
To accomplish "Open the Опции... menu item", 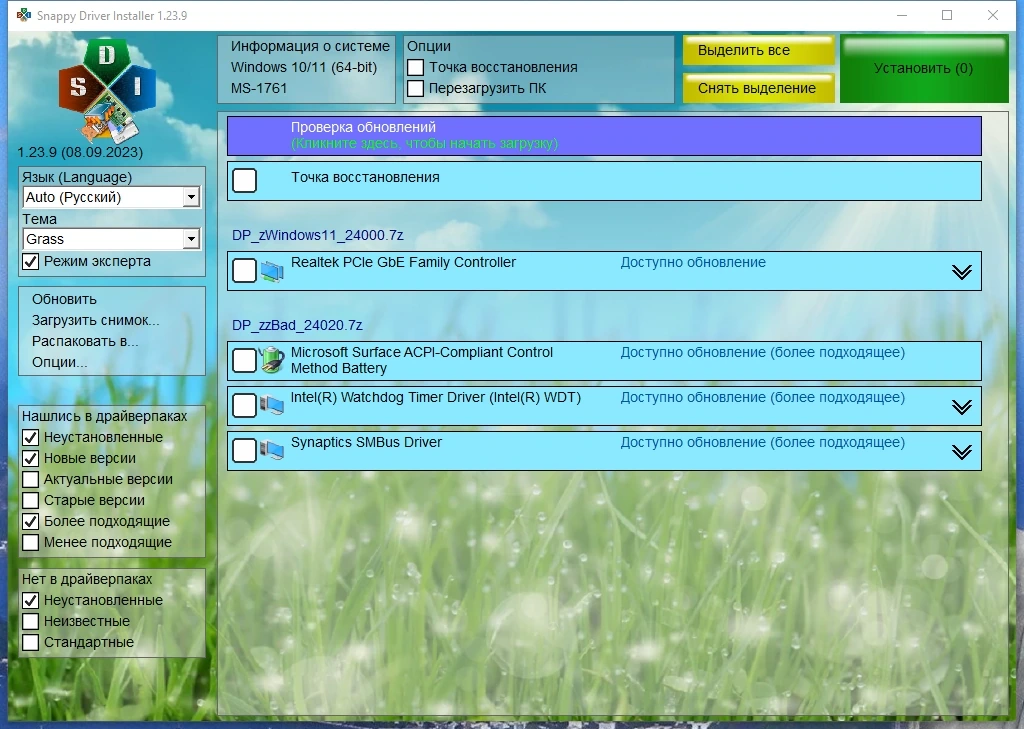I will 59,362.
